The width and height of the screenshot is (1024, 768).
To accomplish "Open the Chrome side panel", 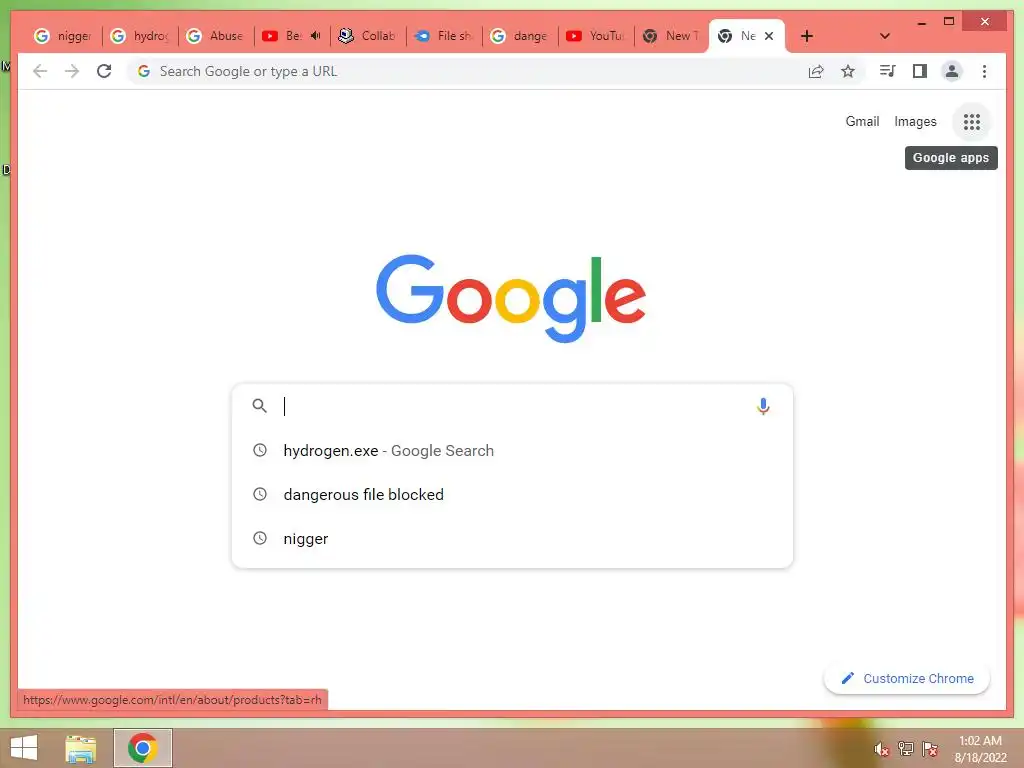I will point(920,71).
